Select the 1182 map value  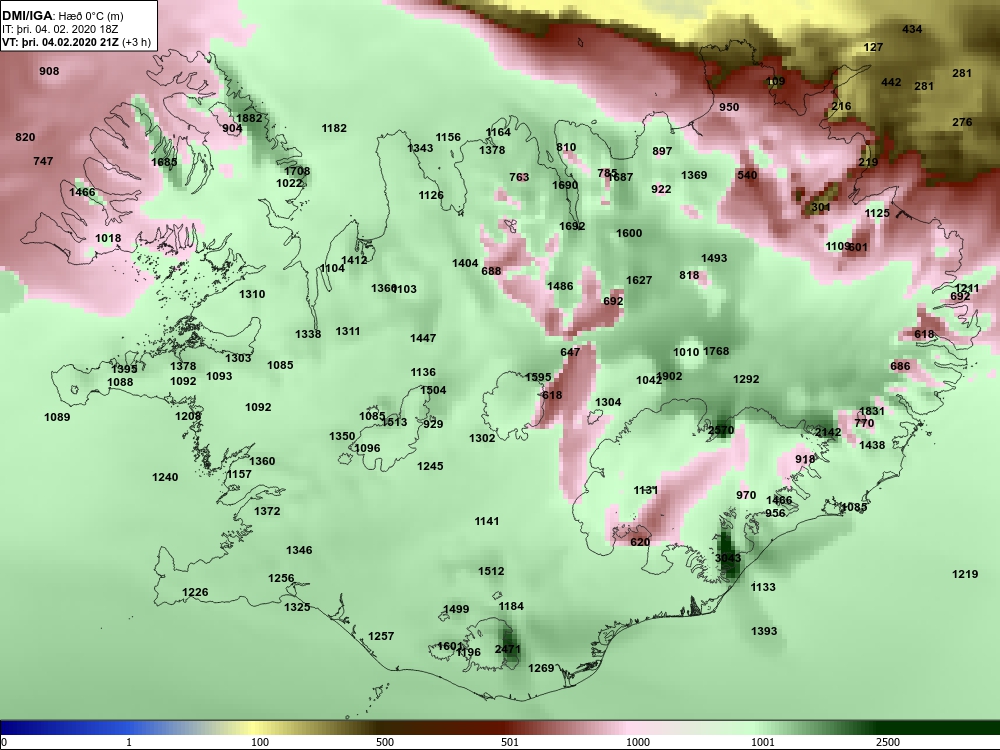(334, 128)
